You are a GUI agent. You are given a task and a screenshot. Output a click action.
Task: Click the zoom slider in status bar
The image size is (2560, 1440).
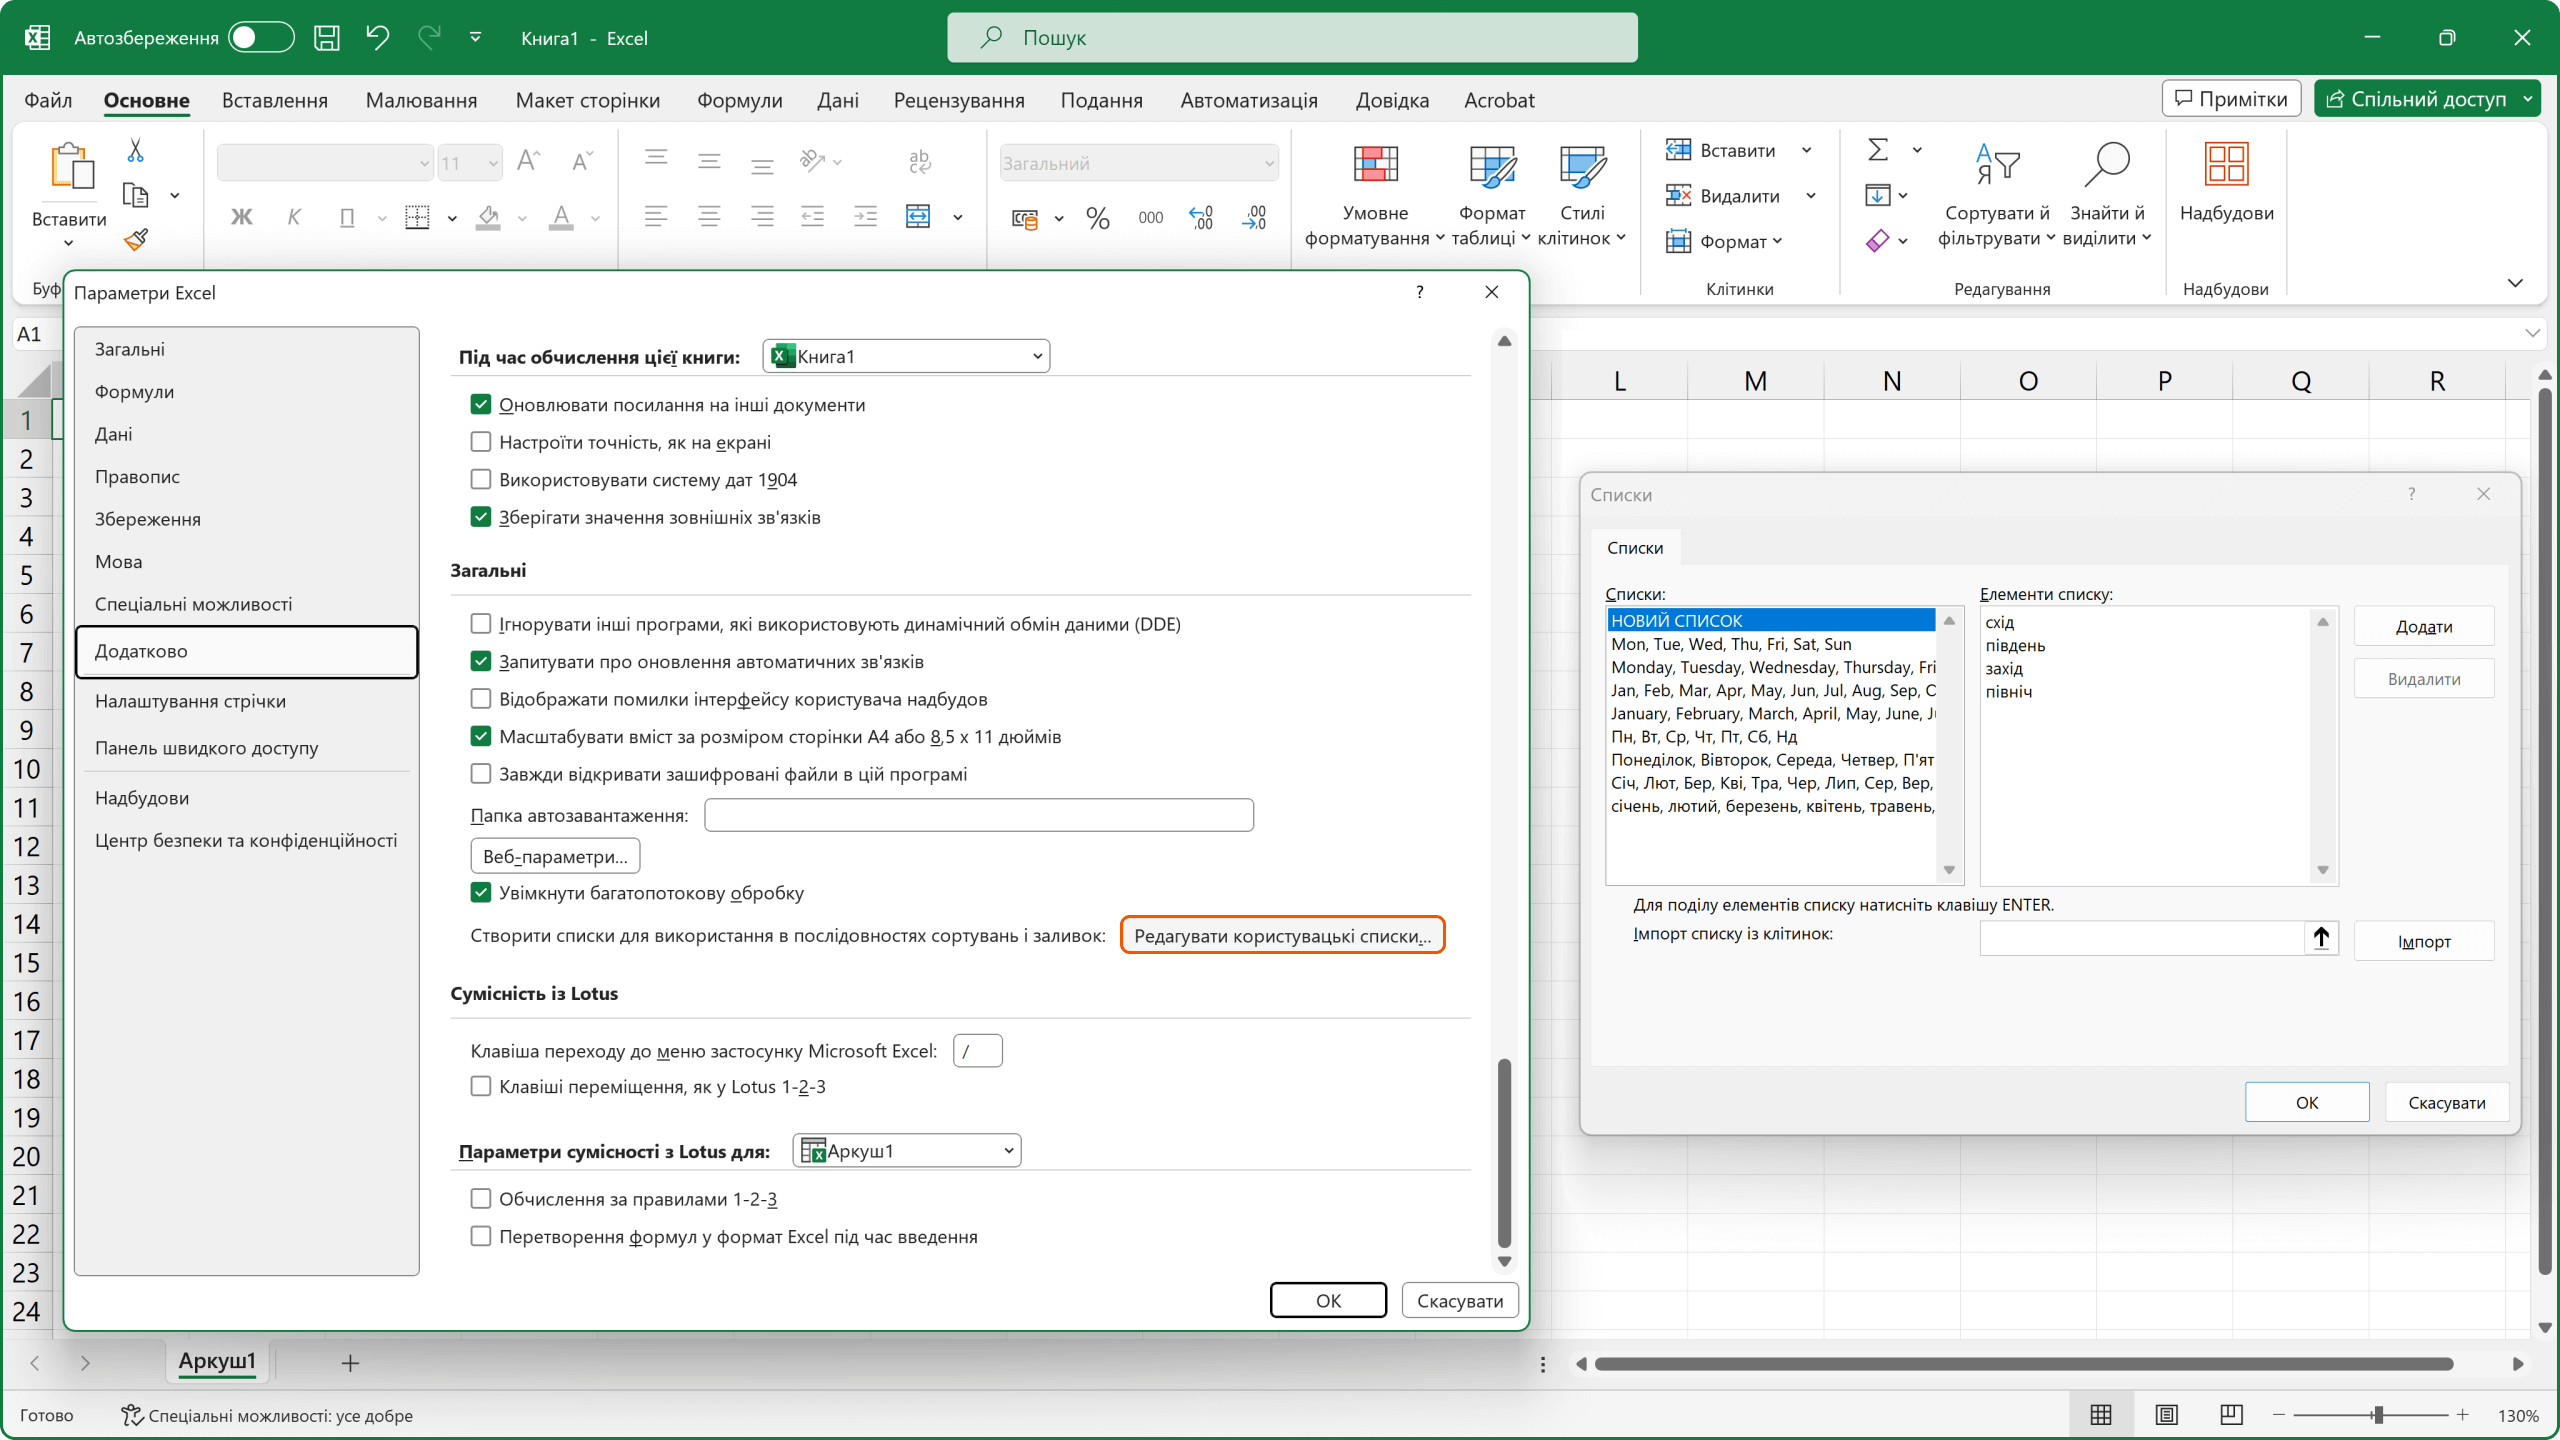click(2377, 1415)
